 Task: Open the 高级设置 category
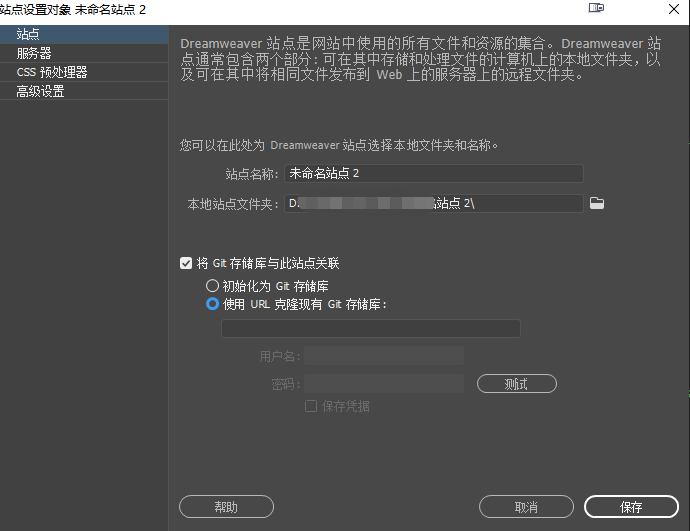point(84,91)
